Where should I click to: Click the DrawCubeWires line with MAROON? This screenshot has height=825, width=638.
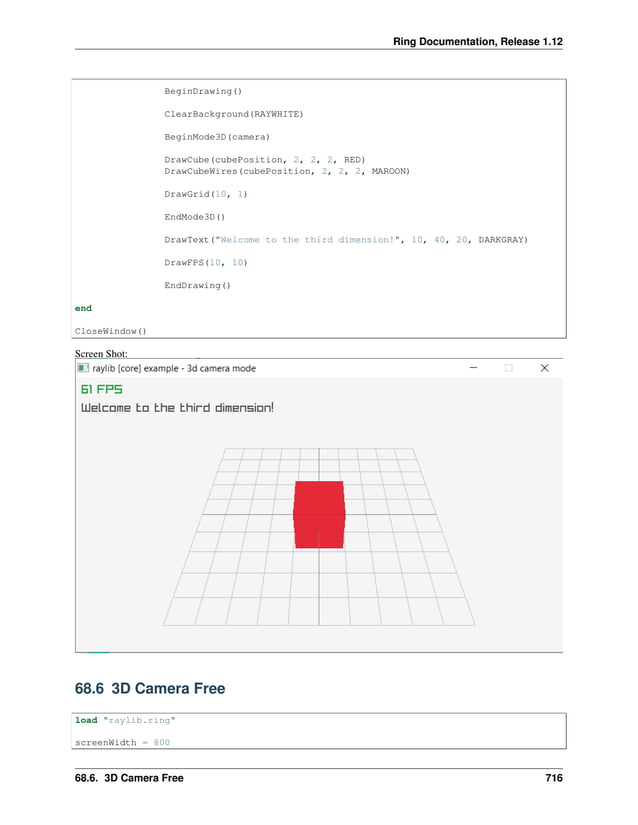(287, 171)
